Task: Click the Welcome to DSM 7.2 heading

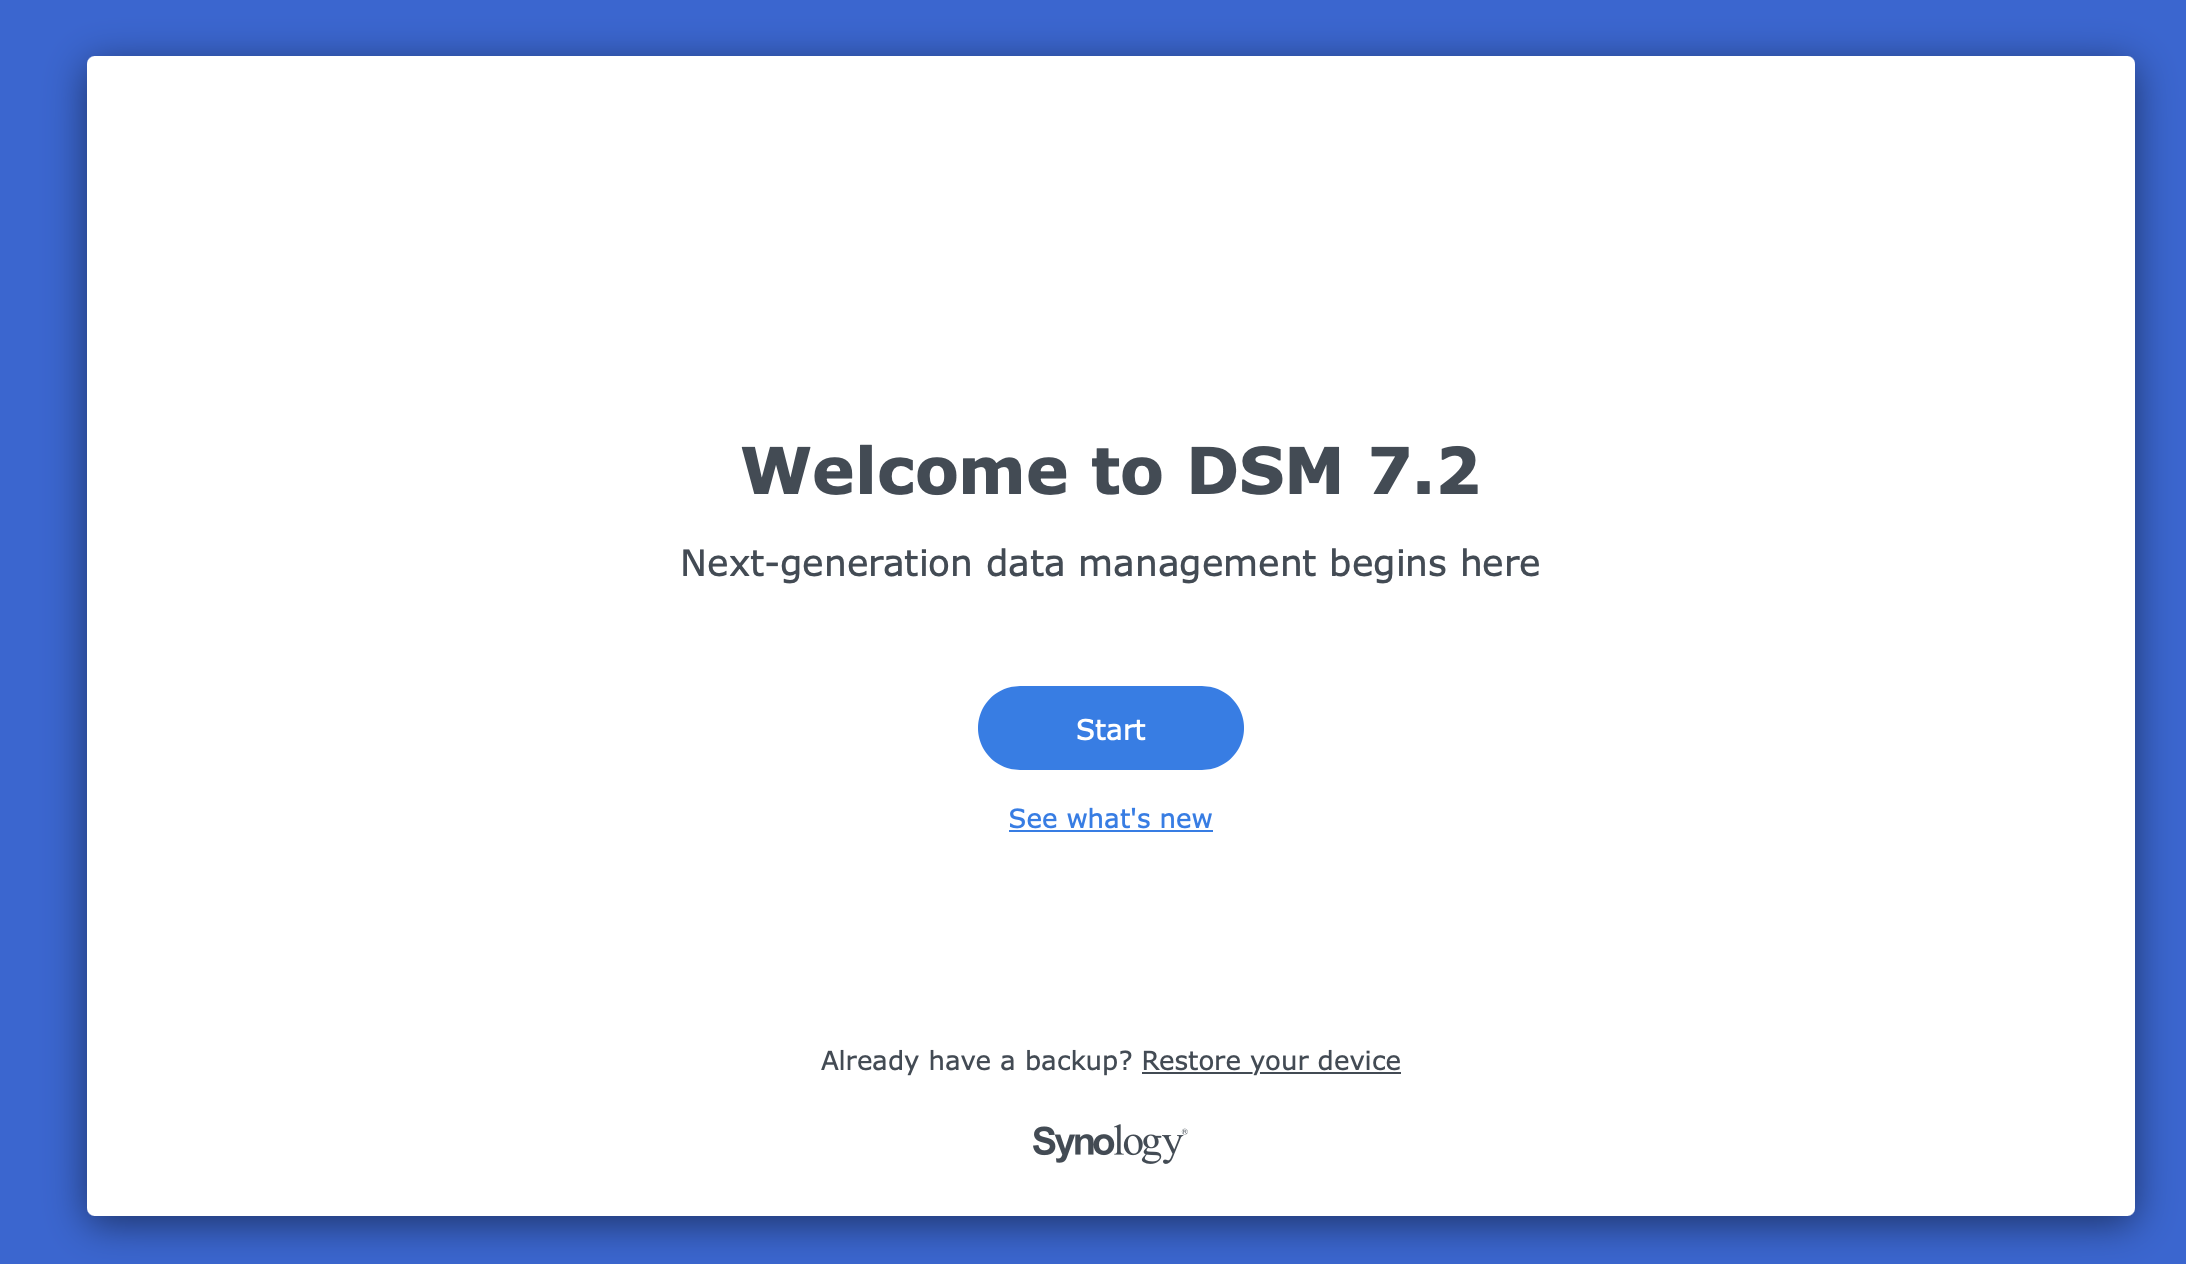Action: coord(1112,472)
